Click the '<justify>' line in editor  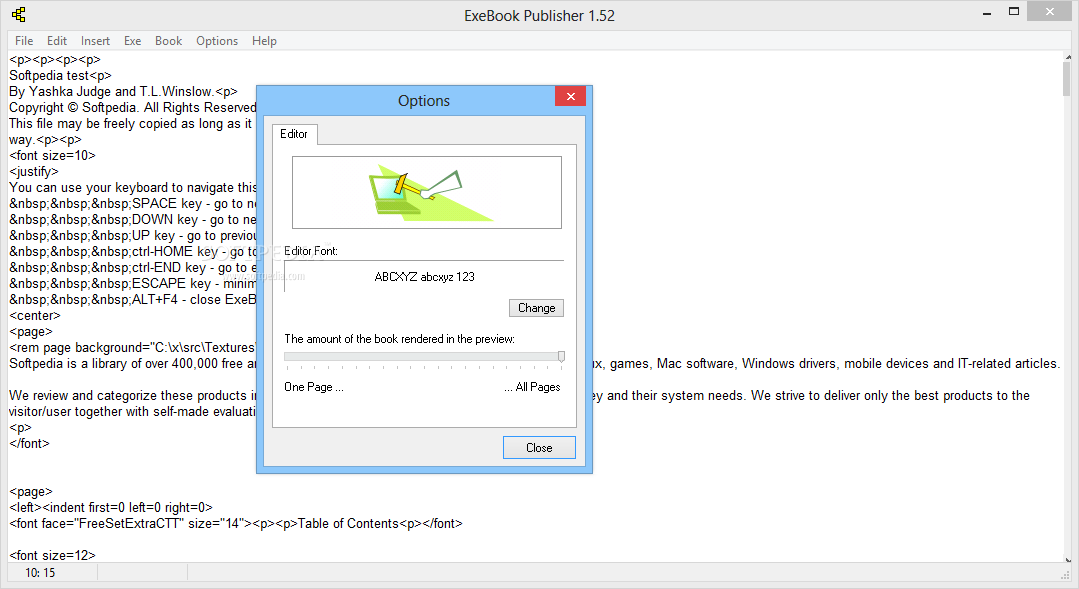[34, 171]
